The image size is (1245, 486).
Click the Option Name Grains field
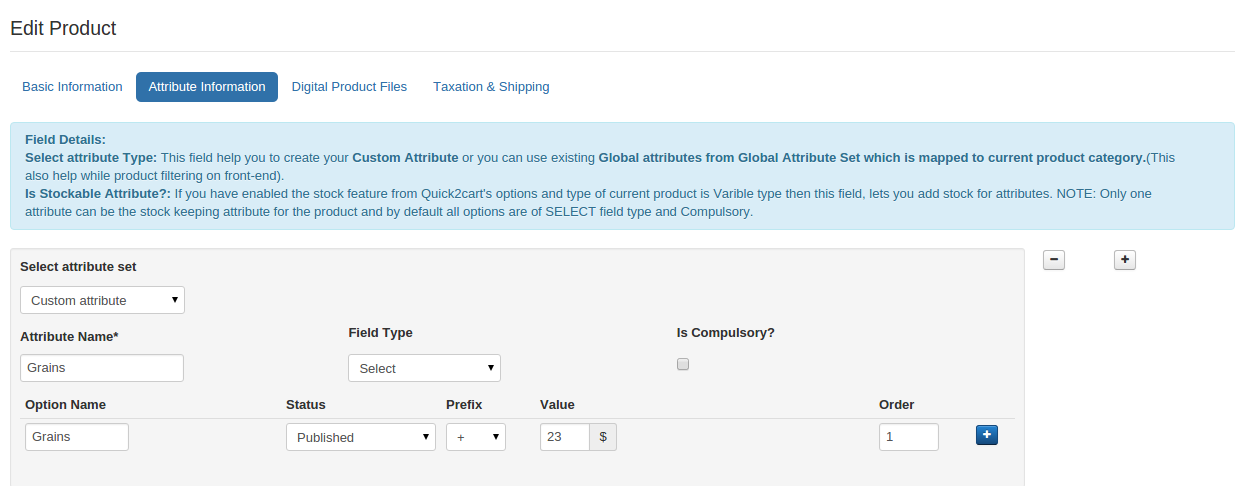[x=77, y=437]
